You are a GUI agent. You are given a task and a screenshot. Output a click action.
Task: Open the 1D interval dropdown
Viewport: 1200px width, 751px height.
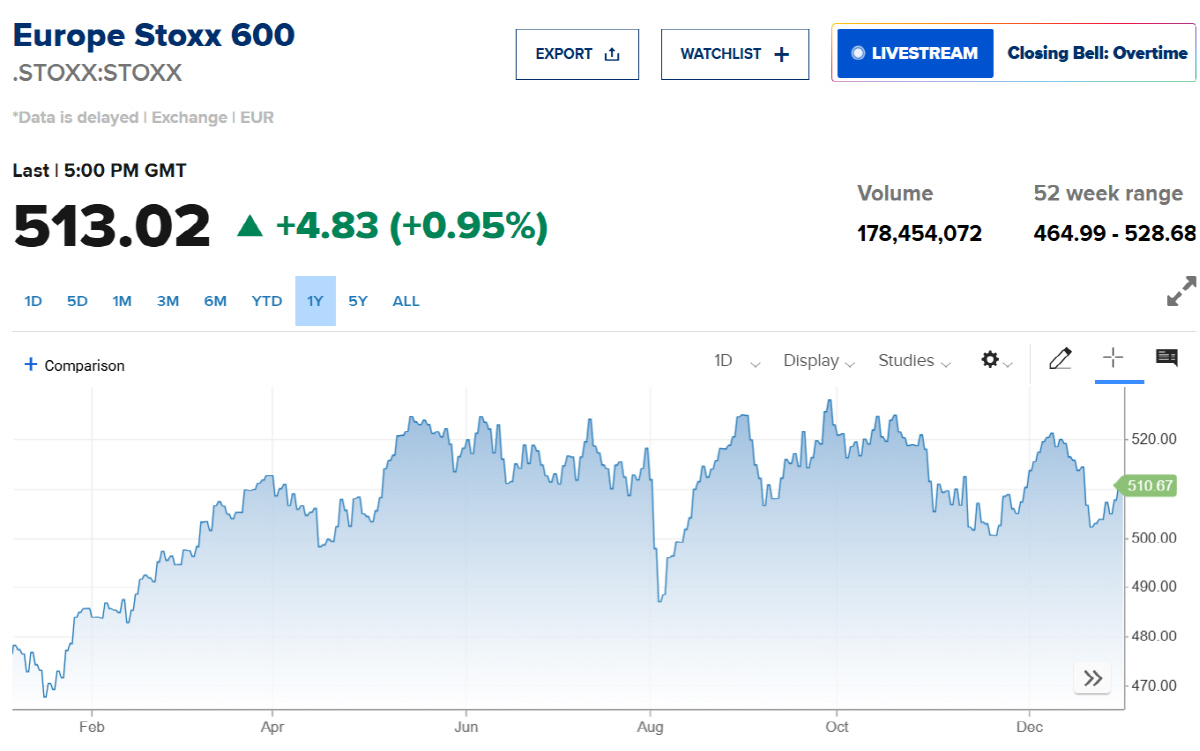point(735,360)
